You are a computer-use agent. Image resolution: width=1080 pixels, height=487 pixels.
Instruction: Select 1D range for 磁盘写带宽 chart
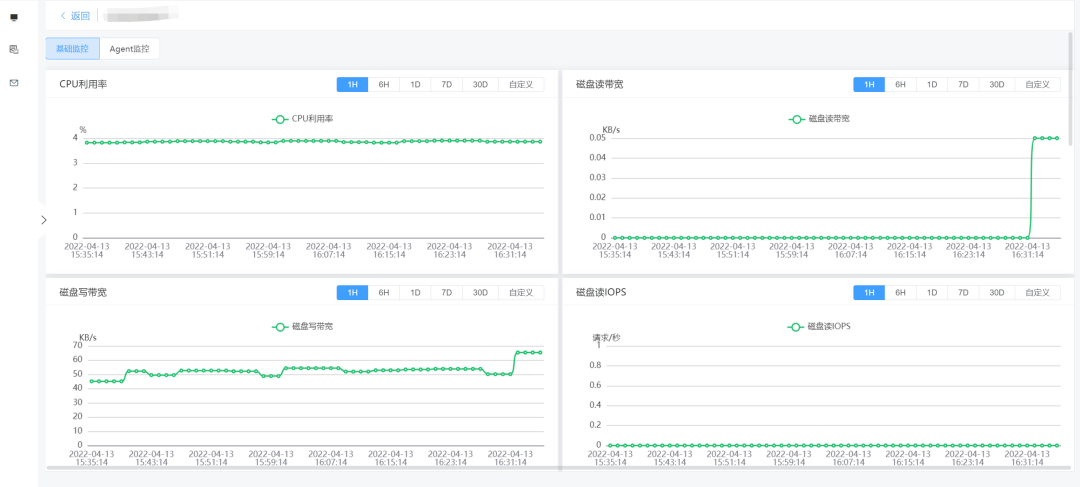coord(415,292)
